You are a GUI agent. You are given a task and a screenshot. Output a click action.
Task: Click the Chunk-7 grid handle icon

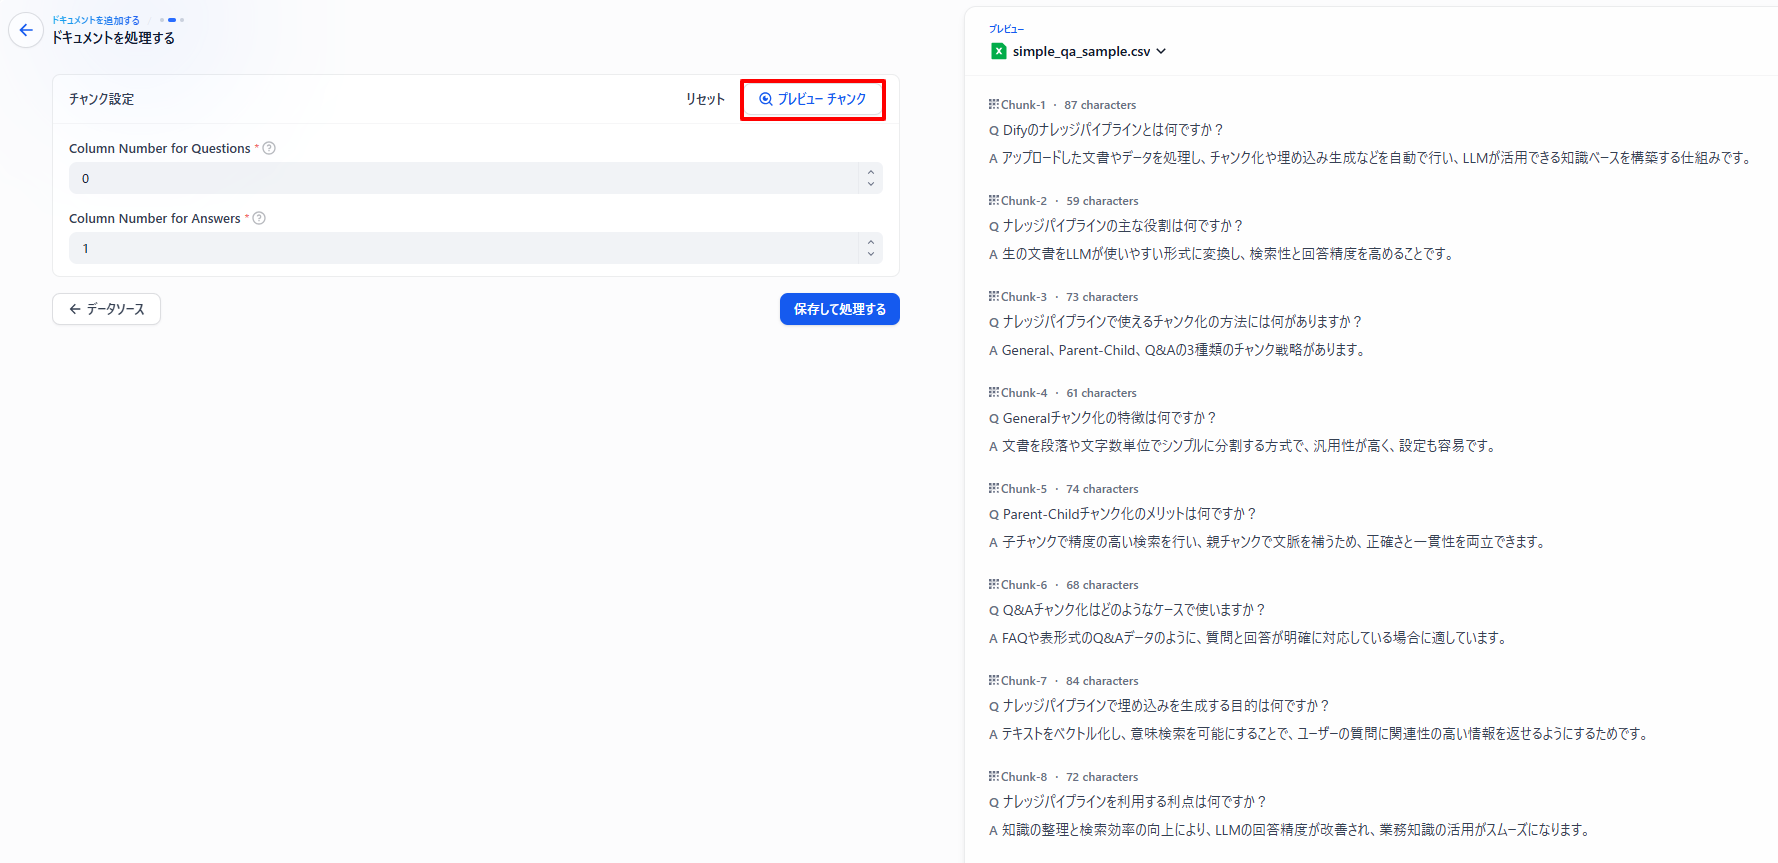[994, 680]
